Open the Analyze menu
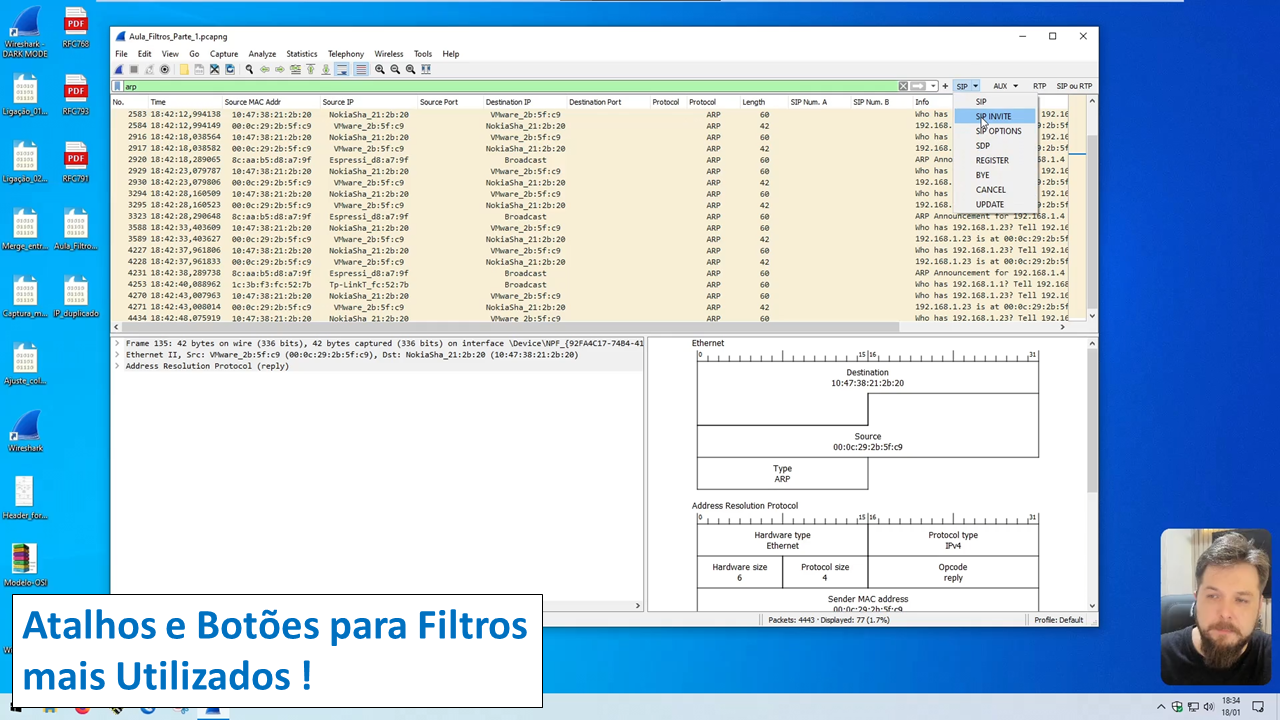 [262, 54]
